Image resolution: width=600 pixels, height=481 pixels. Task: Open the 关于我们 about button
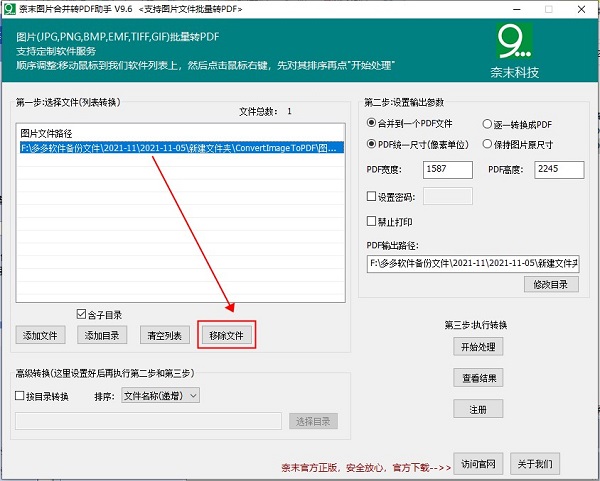click(x=535, y=464)
